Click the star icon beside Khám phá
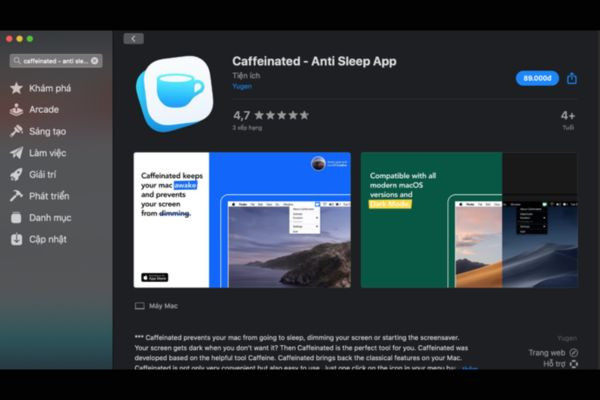 point(16,88)
